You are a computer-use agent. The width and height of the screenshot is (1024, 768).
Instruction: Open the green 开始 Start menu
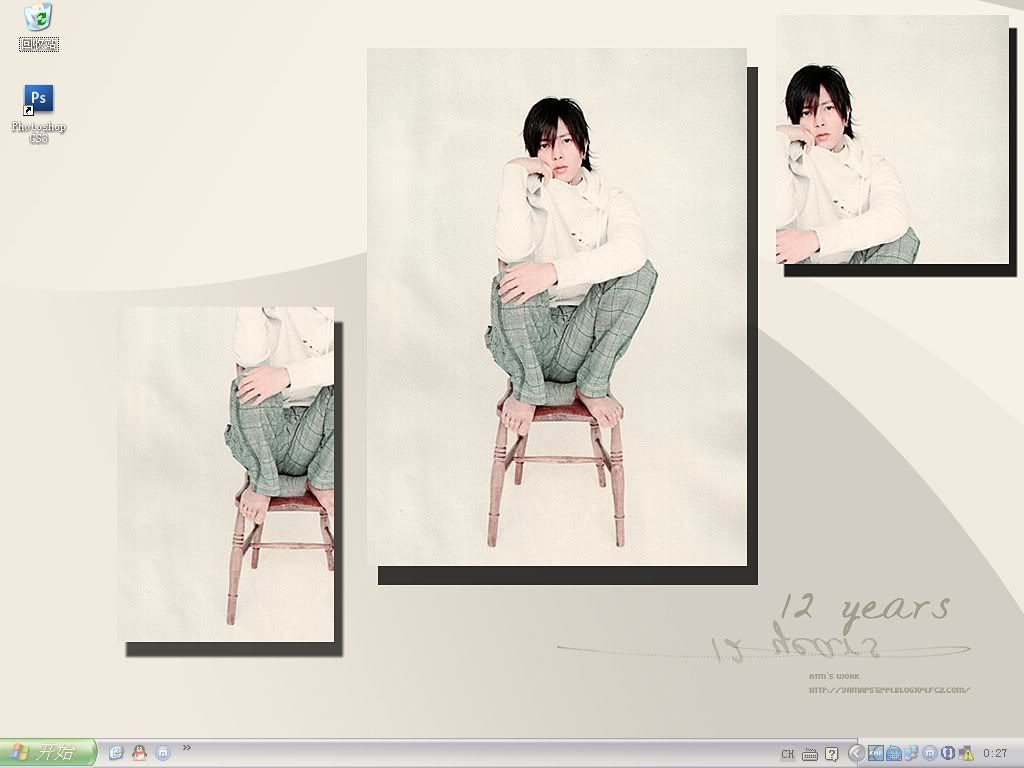47,753
